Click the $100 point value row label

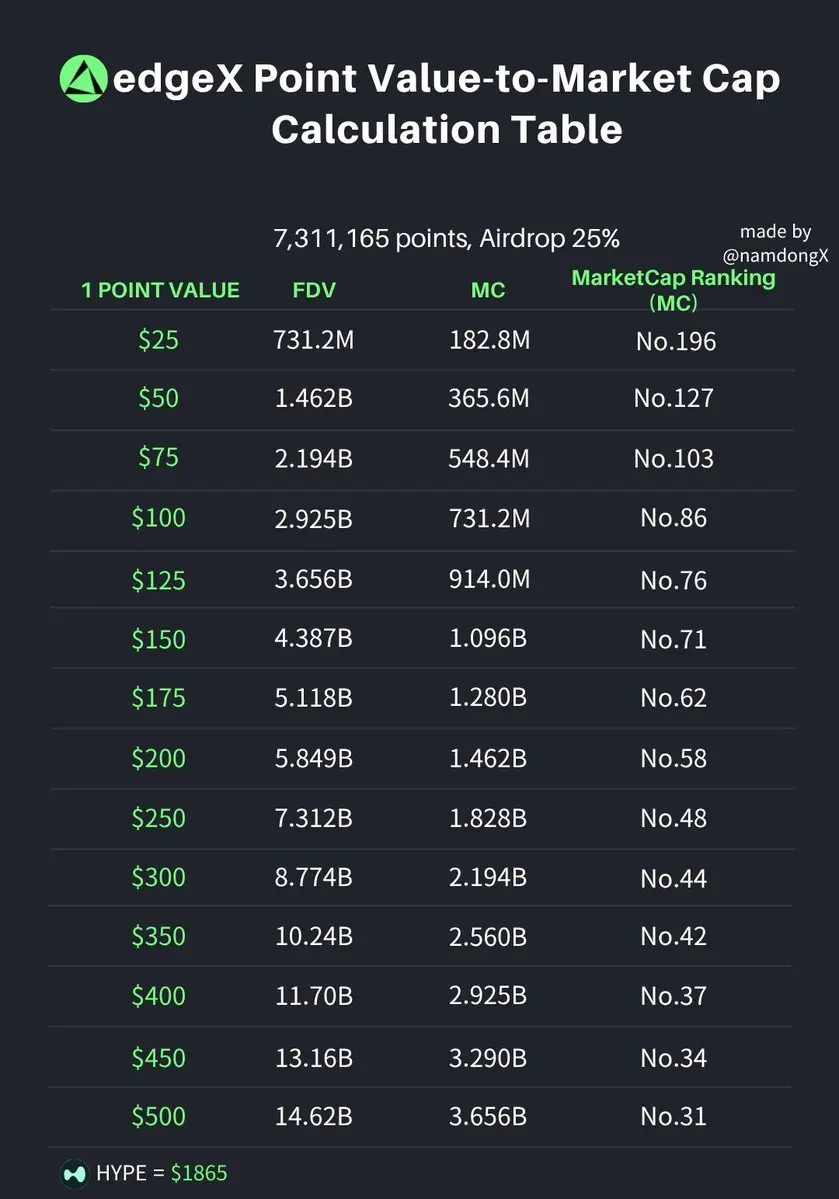tap(158, 518)
